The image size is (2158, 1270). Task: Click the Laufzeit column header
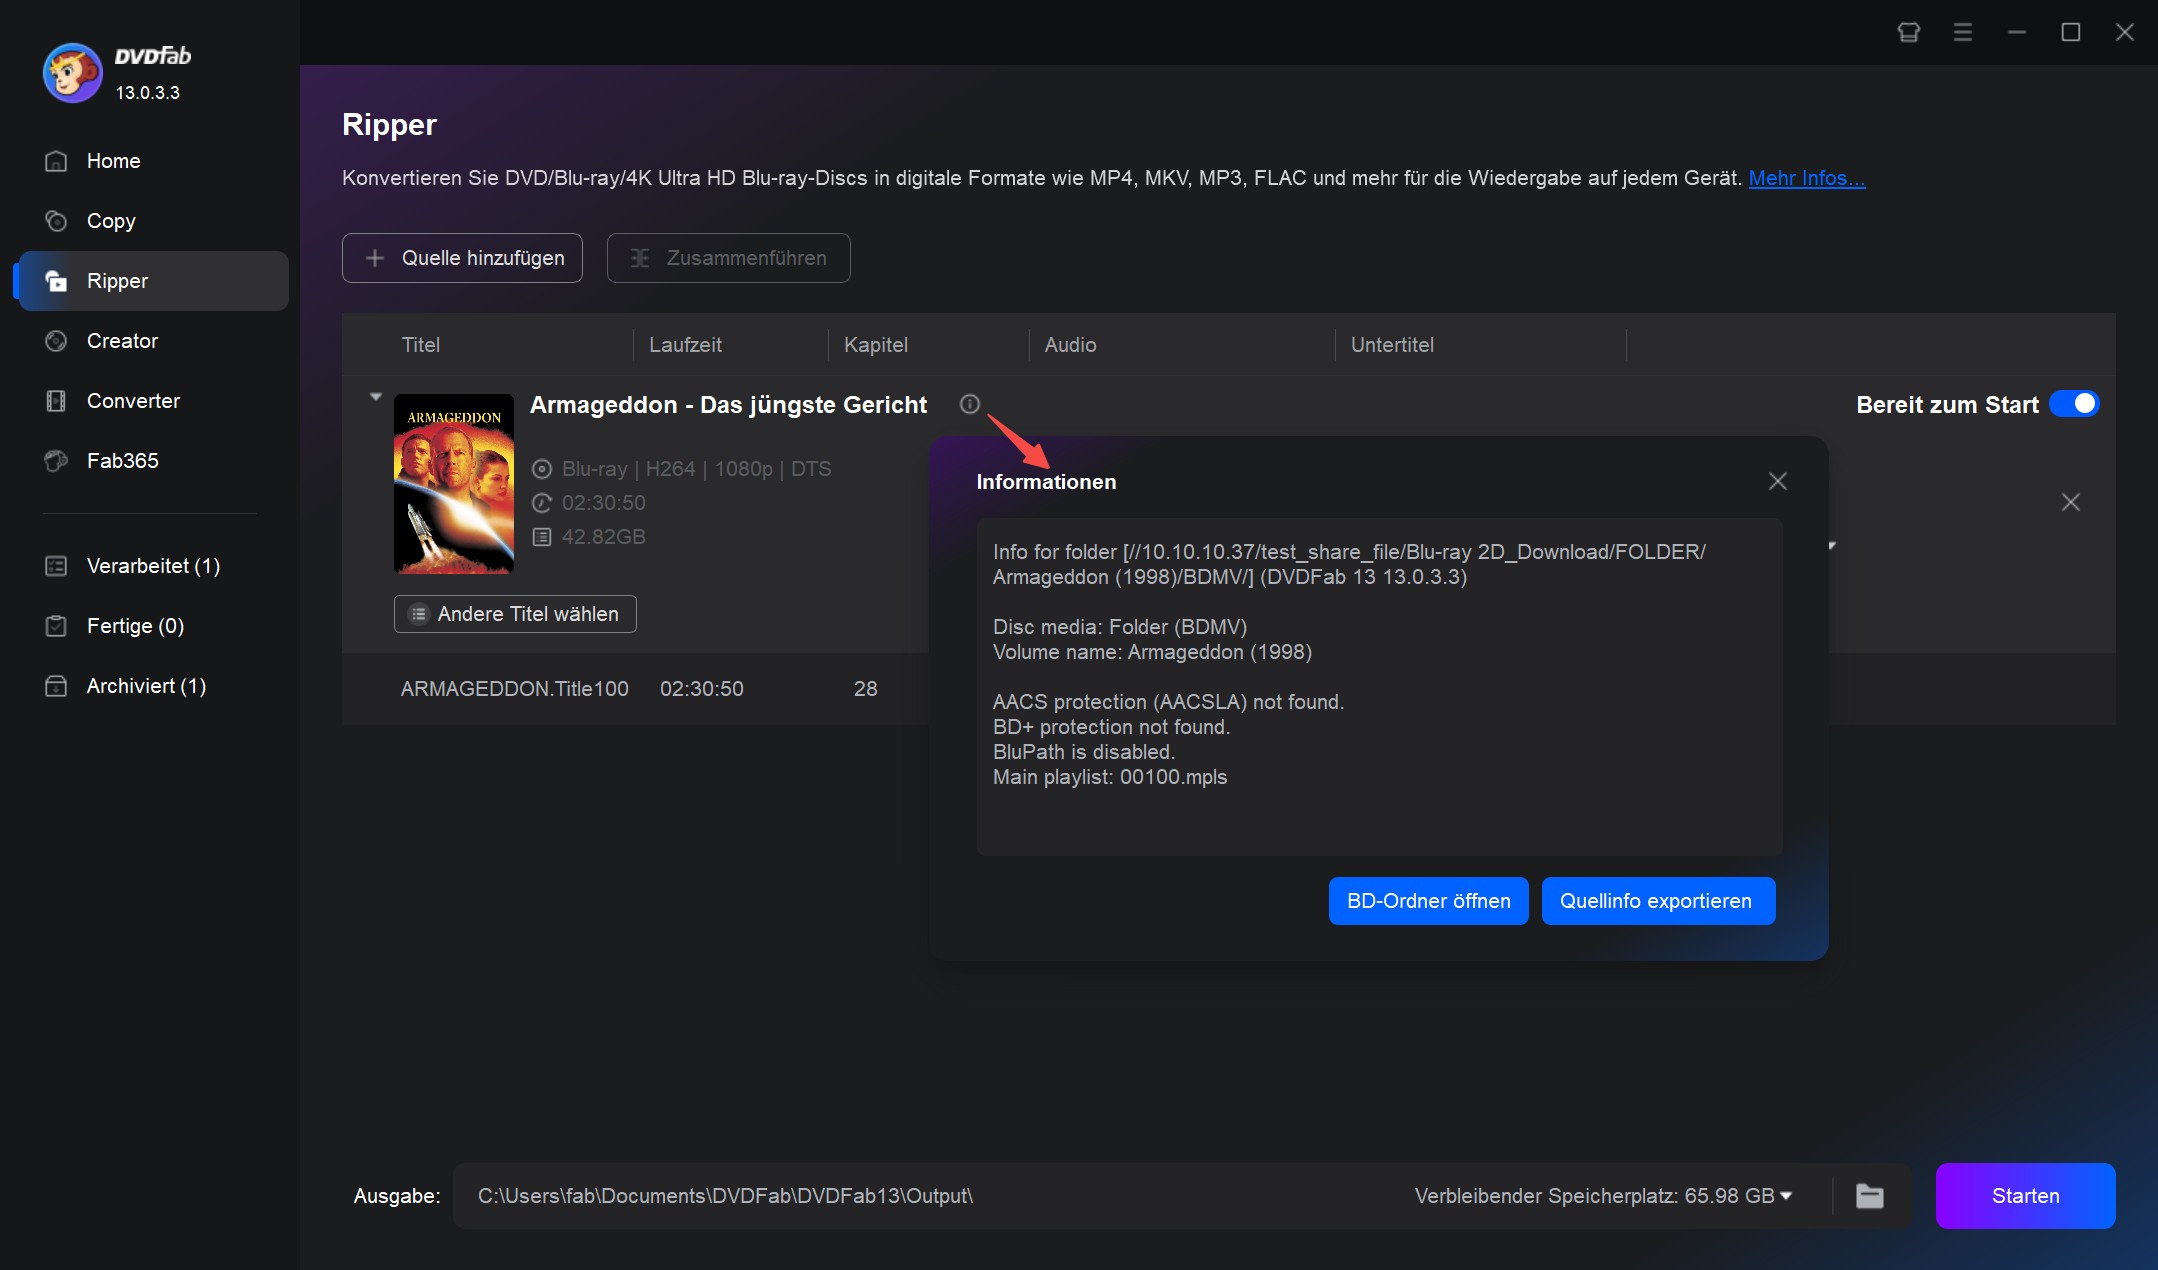685,345
